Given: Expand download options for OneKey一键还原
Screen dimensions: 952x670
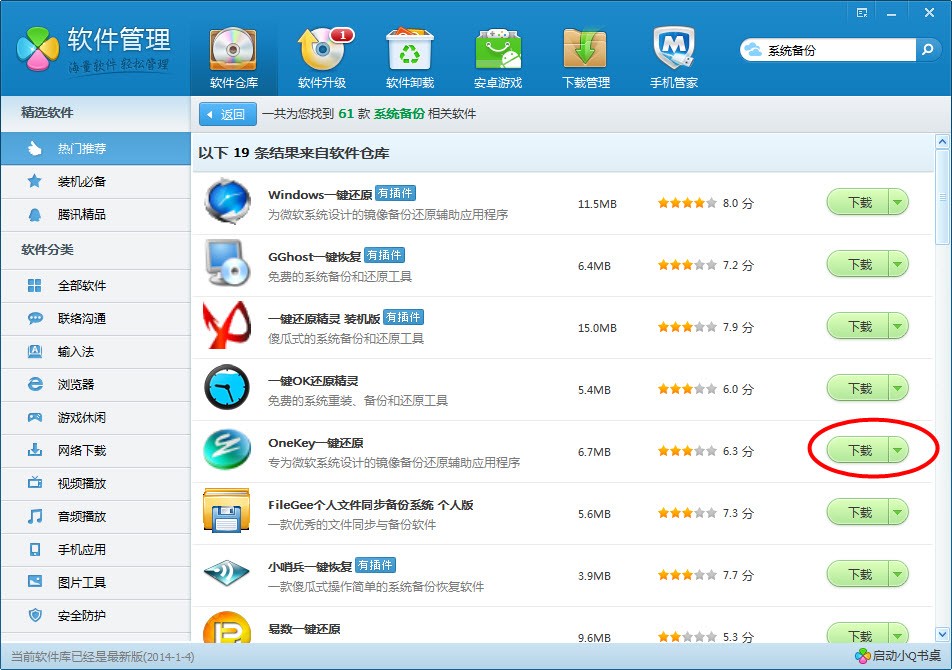Looking at the screenshot, I should (x=899, y=450).
